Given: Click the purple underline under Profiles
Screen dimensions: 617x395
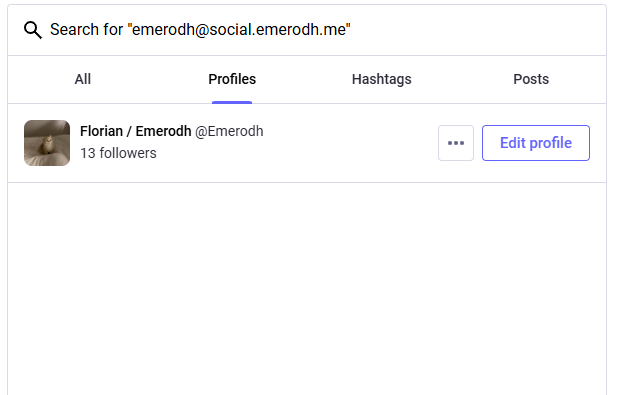Looking at the screenshot, I should [232, 102].
